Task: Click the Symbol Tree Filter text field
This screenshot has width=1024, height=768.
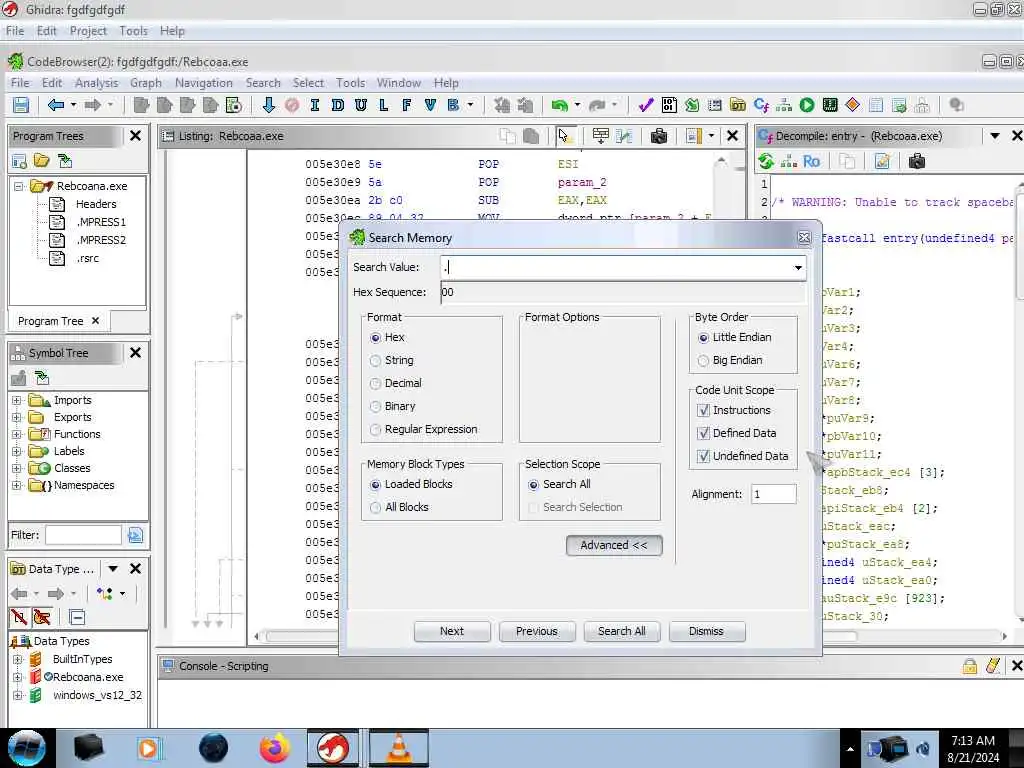Action: pos(83,536)
